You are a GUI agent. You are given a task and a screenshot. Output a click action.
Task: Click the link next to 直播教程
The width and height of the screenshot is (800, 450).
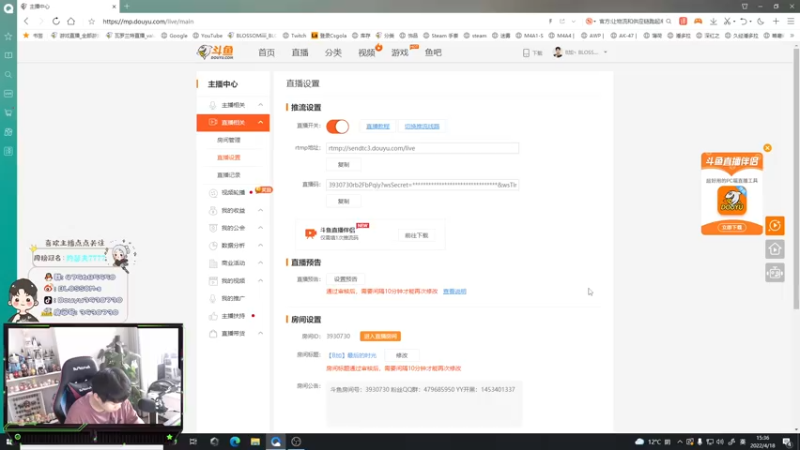(422, 126)
